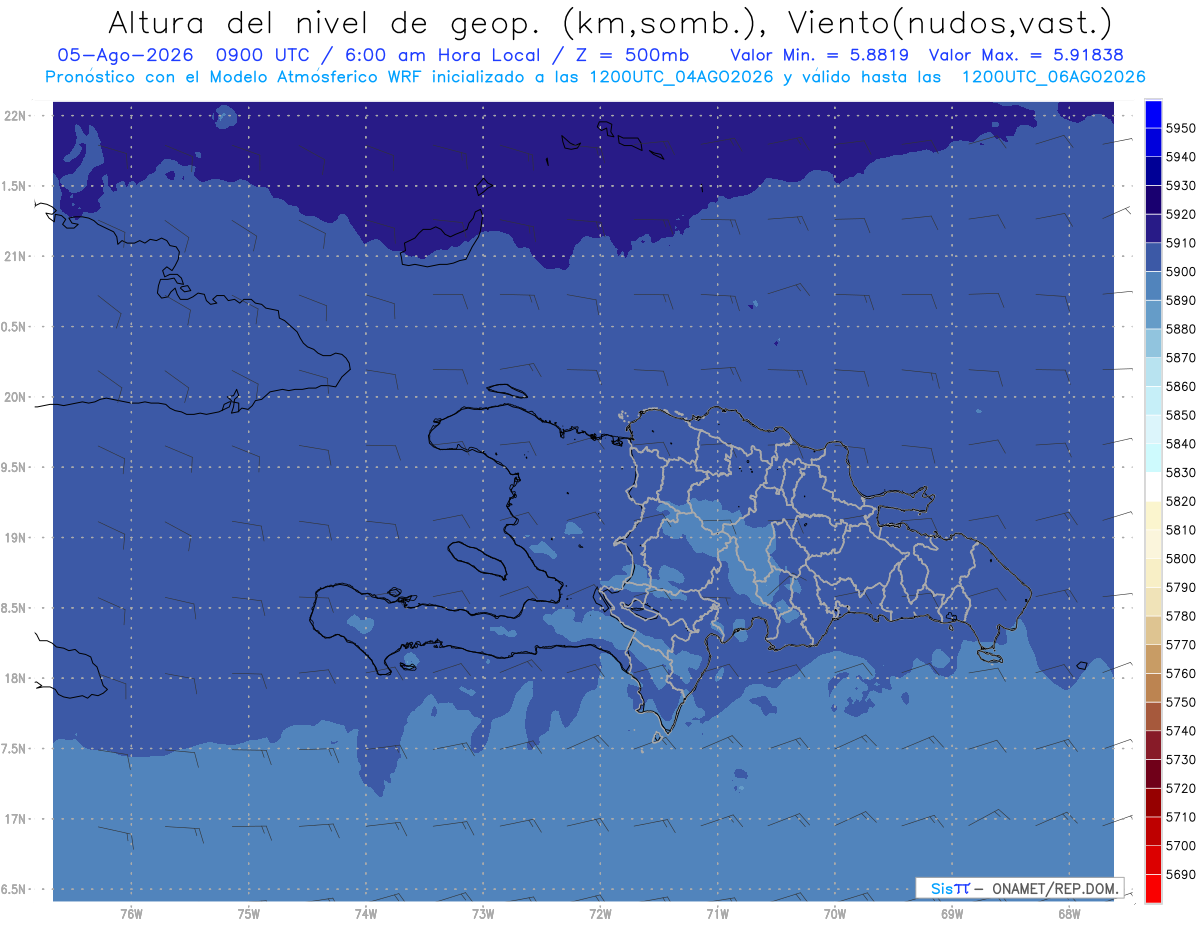This screenshot has width=1200, height=927.
Task: Click the '73W' longitude label
Action: pos(483,913)
